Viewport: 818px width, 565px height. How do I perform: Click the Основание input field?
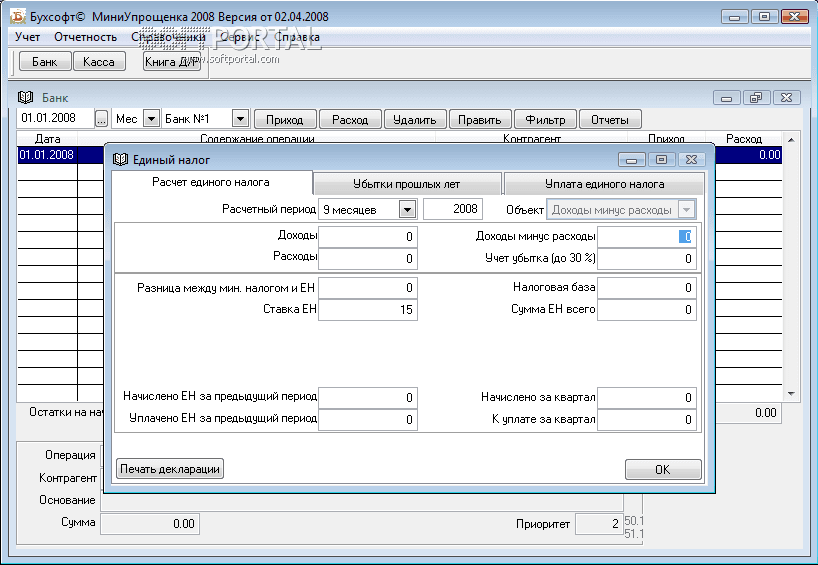click(x=362, y=501)
